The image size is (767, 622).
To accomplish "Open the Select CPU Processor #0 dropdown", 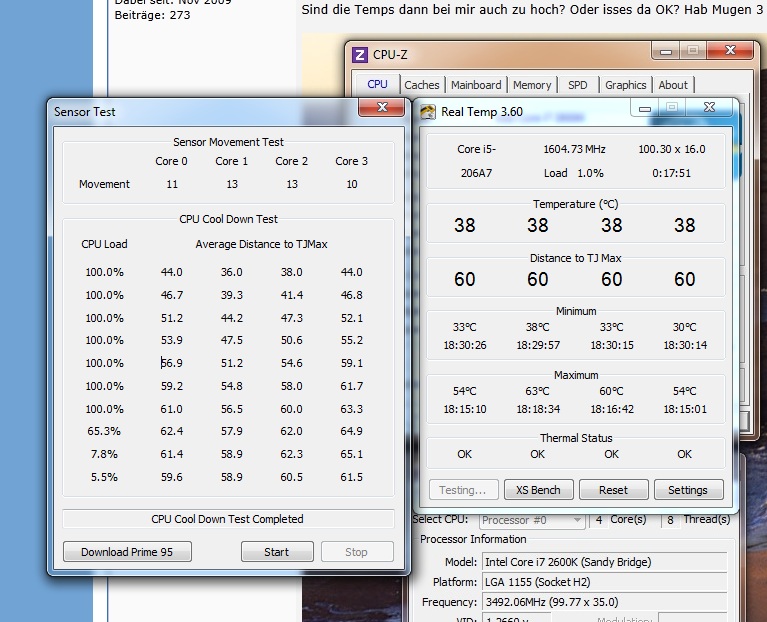I will [x=531, y=520].
